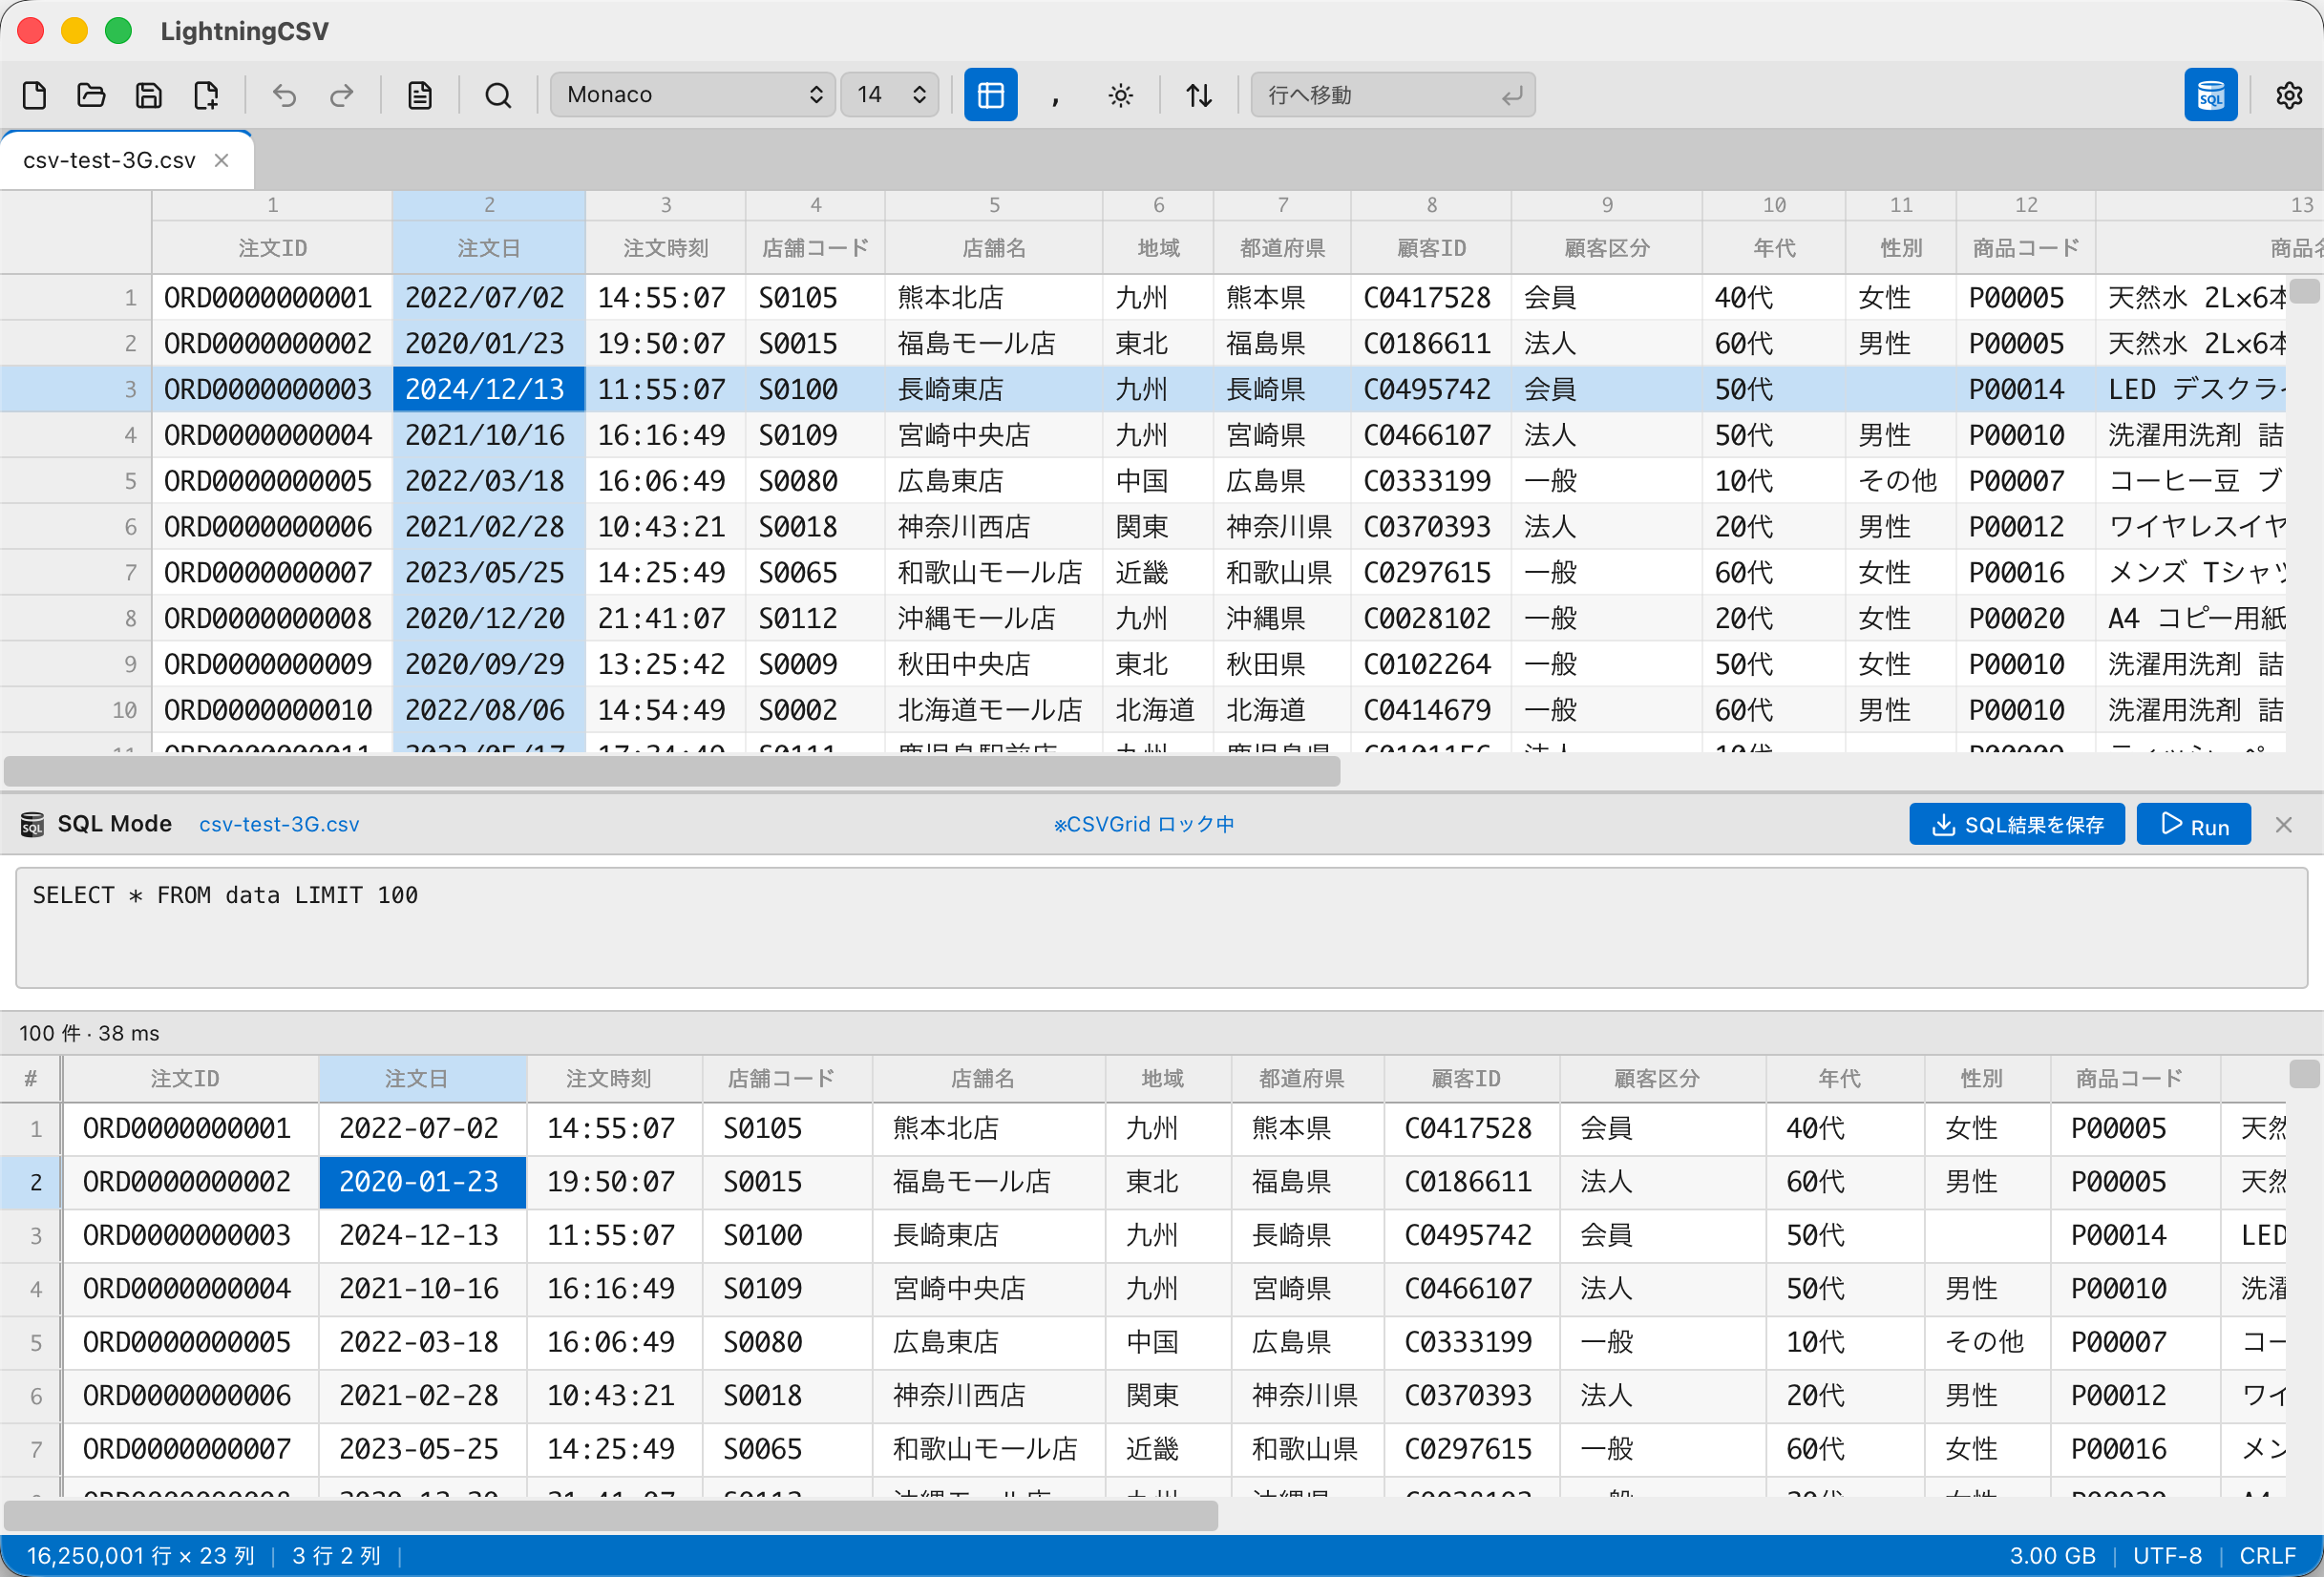Select column header 注文日 in top grid
The width and height of the screenshot is (2324, 1577).
488,248
